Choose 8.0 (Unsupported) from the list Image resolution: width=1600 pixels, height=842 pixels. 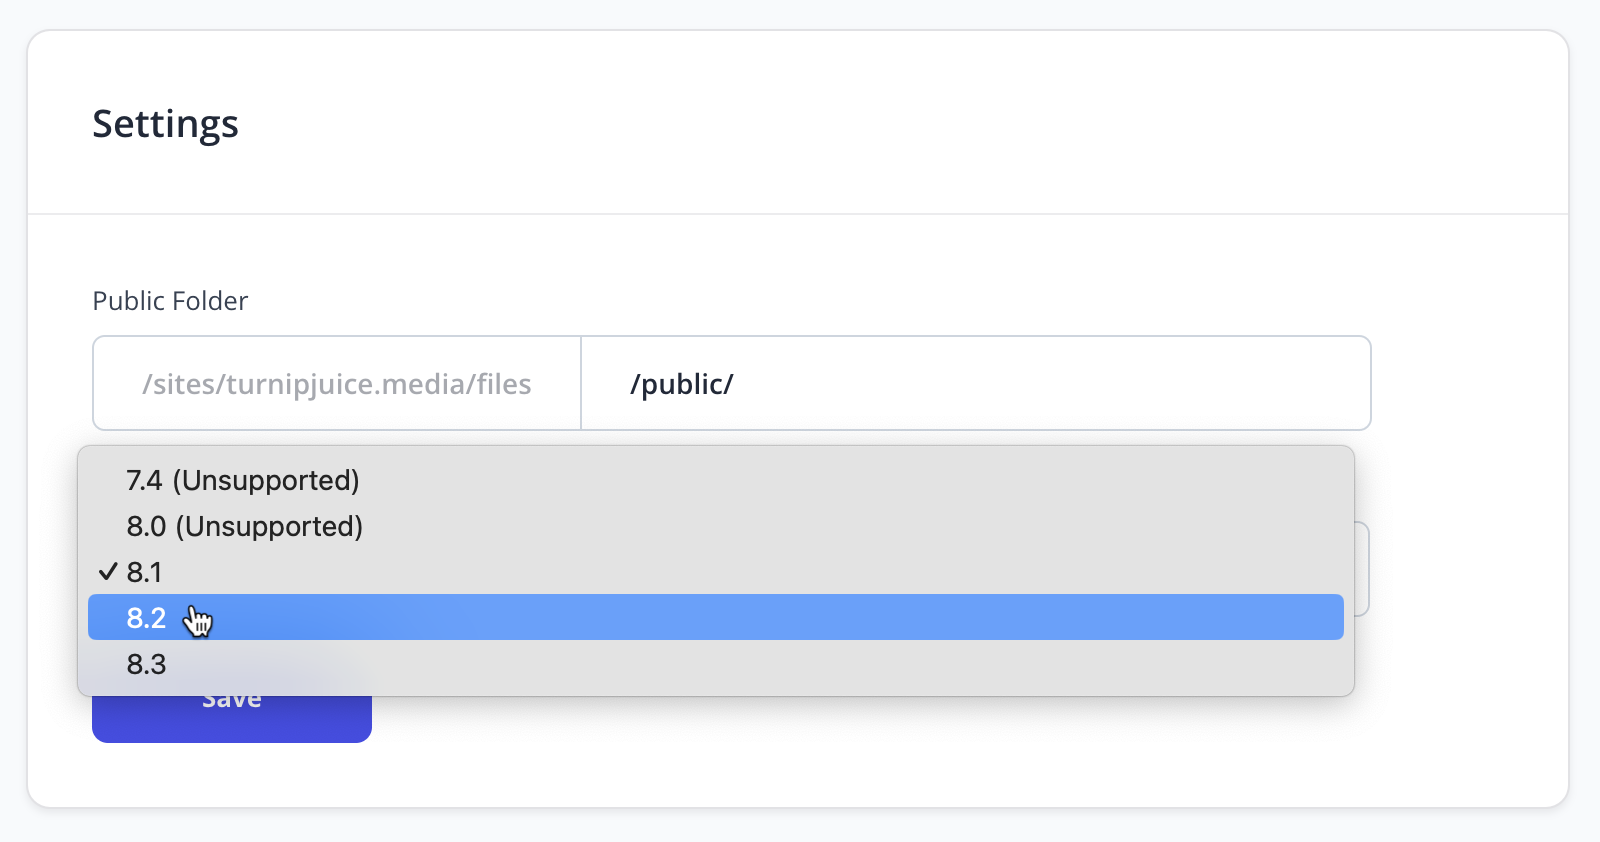pyautogui.click(x=715, y=526)
